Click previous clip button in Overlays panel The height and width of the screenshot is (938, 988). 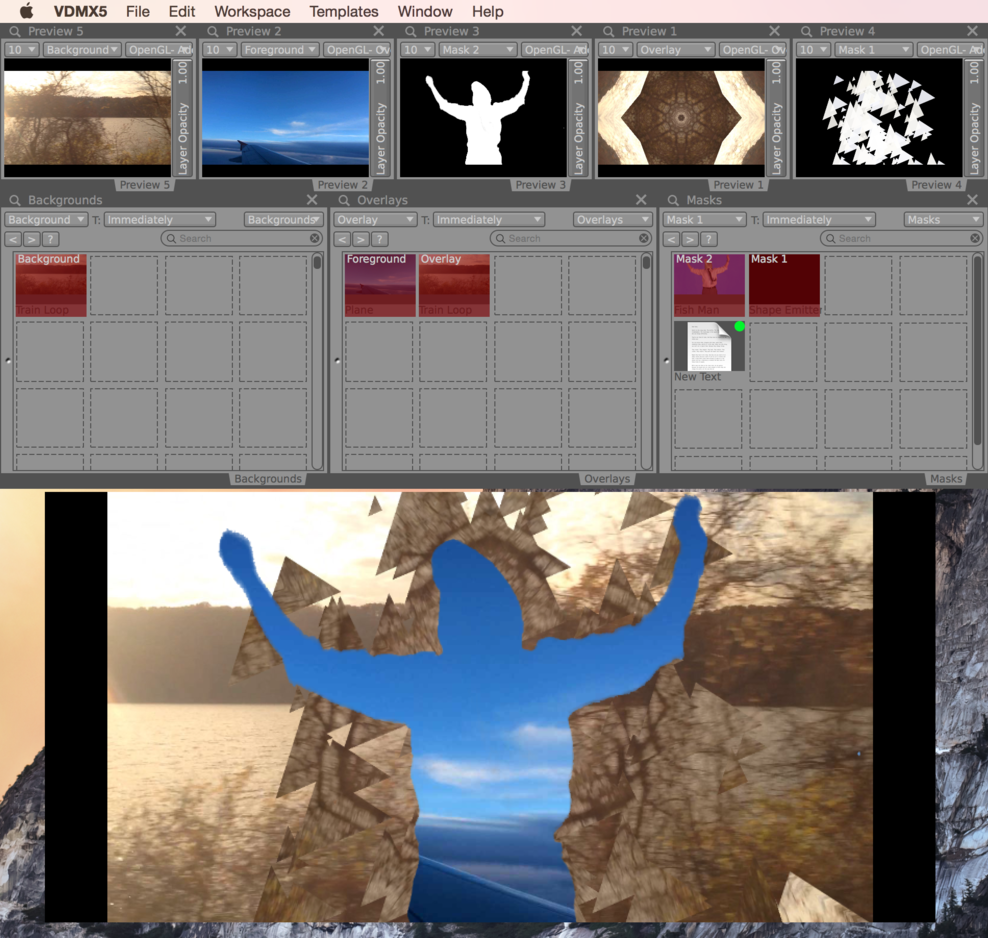(x=342, y=239)
